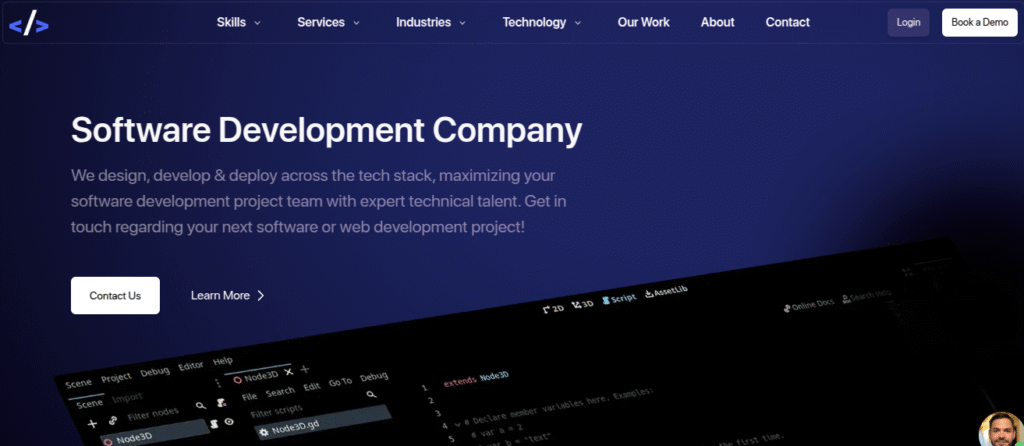Click the magnifier icon beside Filter nodes
This screenshot has width=1024, height=446.
[200, 406]
